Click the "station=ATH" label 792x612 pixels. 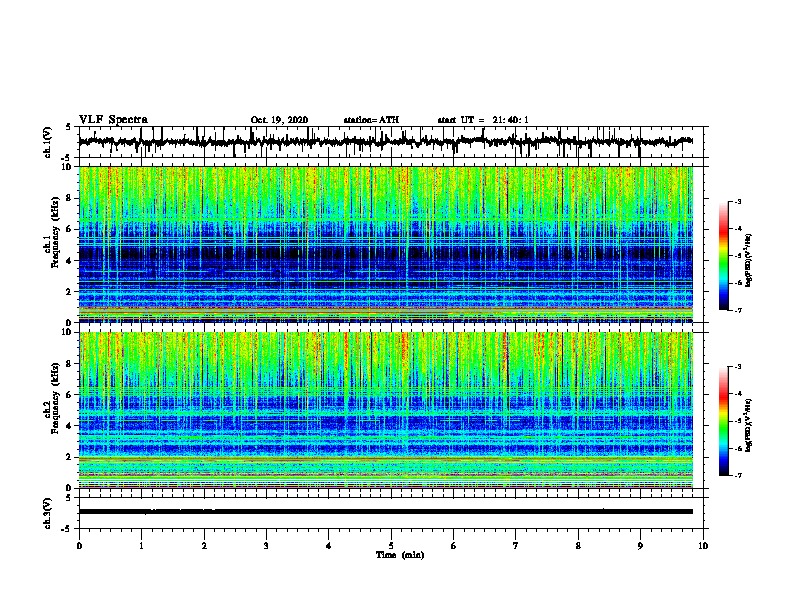(x=371, y=120)
